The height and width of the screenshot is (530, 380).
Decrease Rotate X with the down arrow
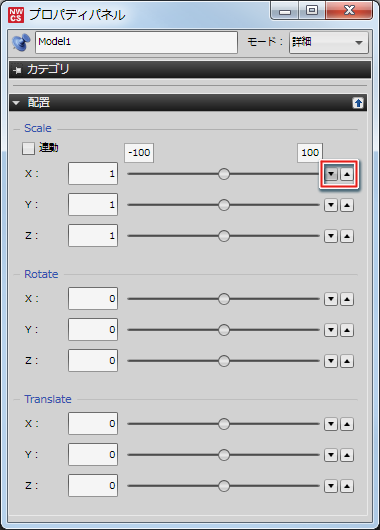coord(331,299)
